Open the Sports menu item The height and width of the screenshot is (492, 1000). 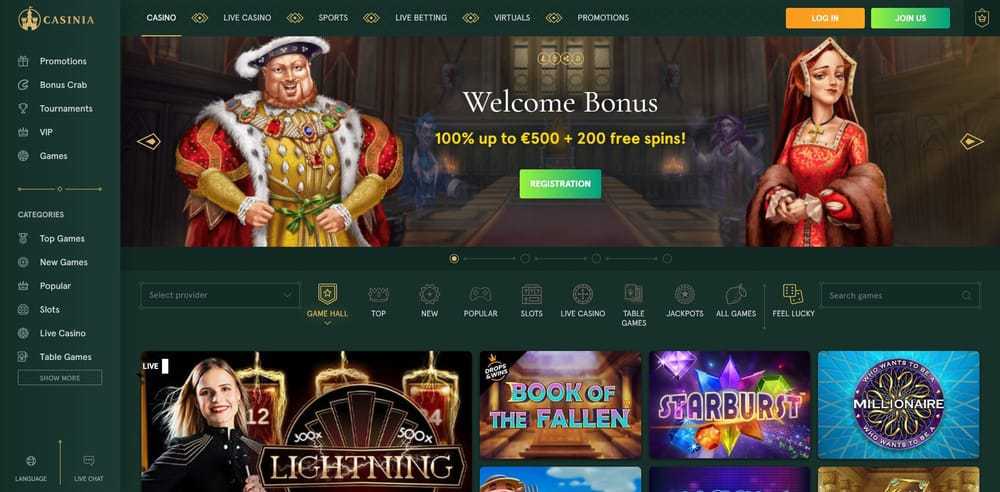[x=333, y=18]
